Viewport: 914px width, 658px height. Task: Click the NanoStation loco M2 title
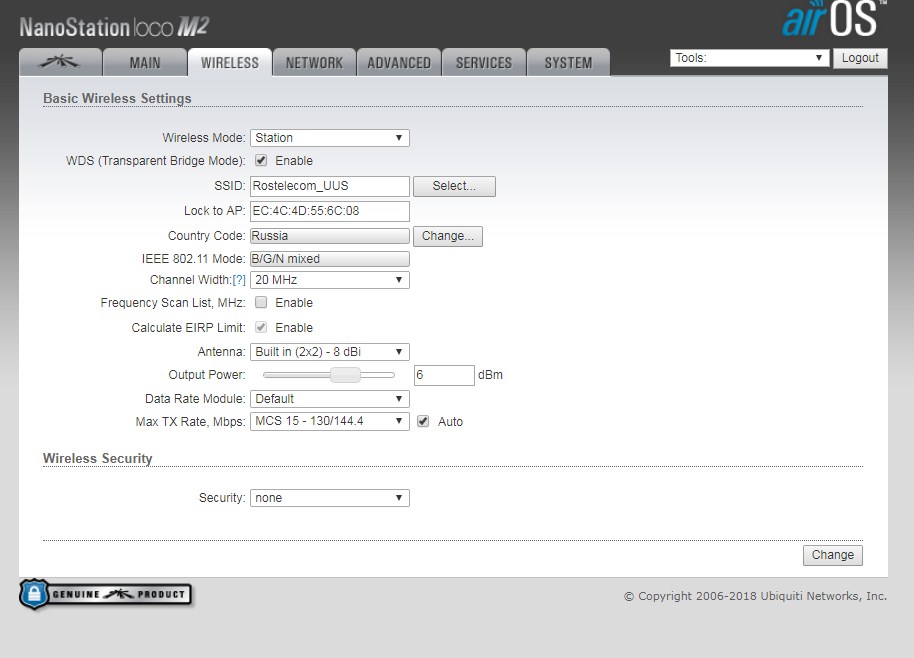pyautogui.click(x=114, y=27)
